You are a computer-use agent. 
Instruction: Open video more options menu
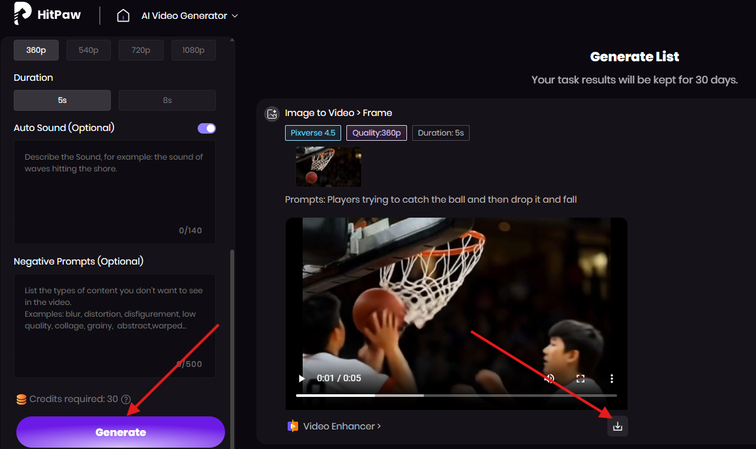[611, 379]
